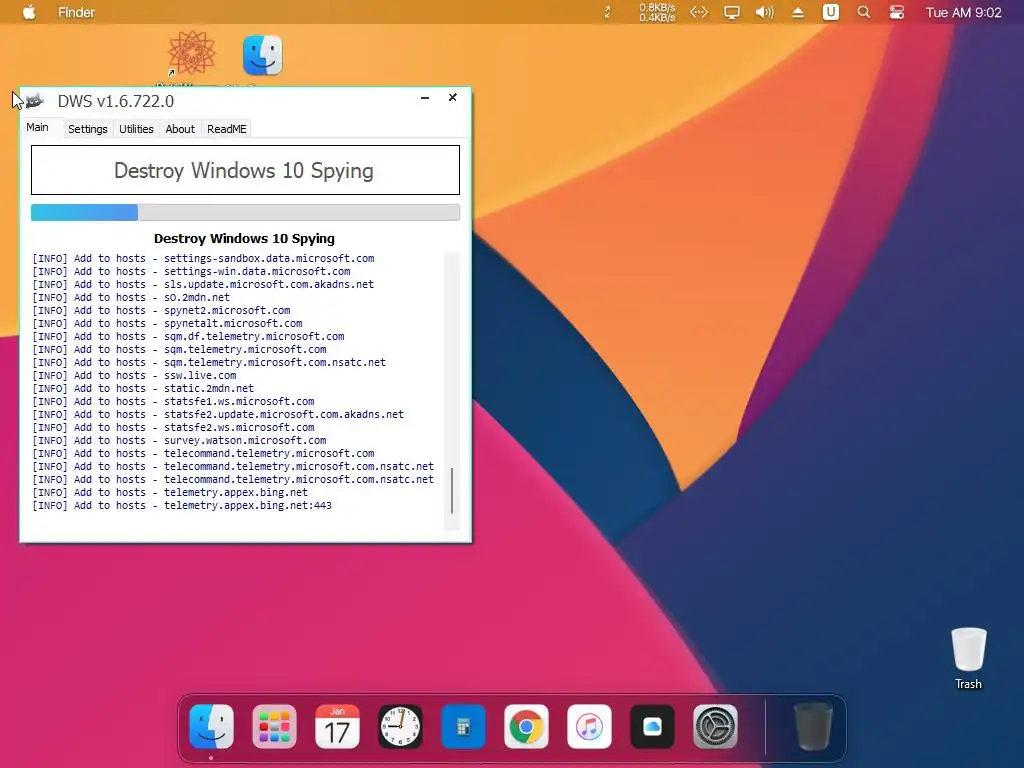
Task: Click the Destroy Windows 10 Spying button
Action: coord(245,170)
